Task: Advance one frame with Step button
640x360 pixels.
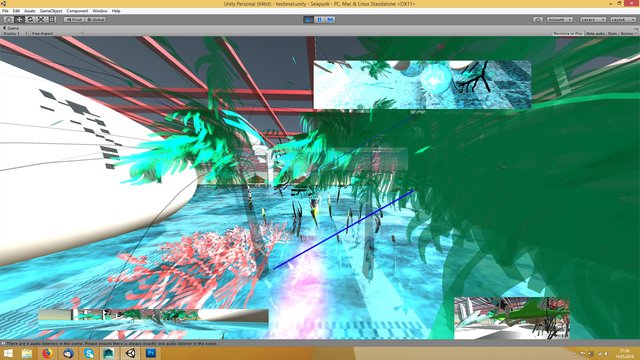Action: pyautogui.click(x=330, y=20)
